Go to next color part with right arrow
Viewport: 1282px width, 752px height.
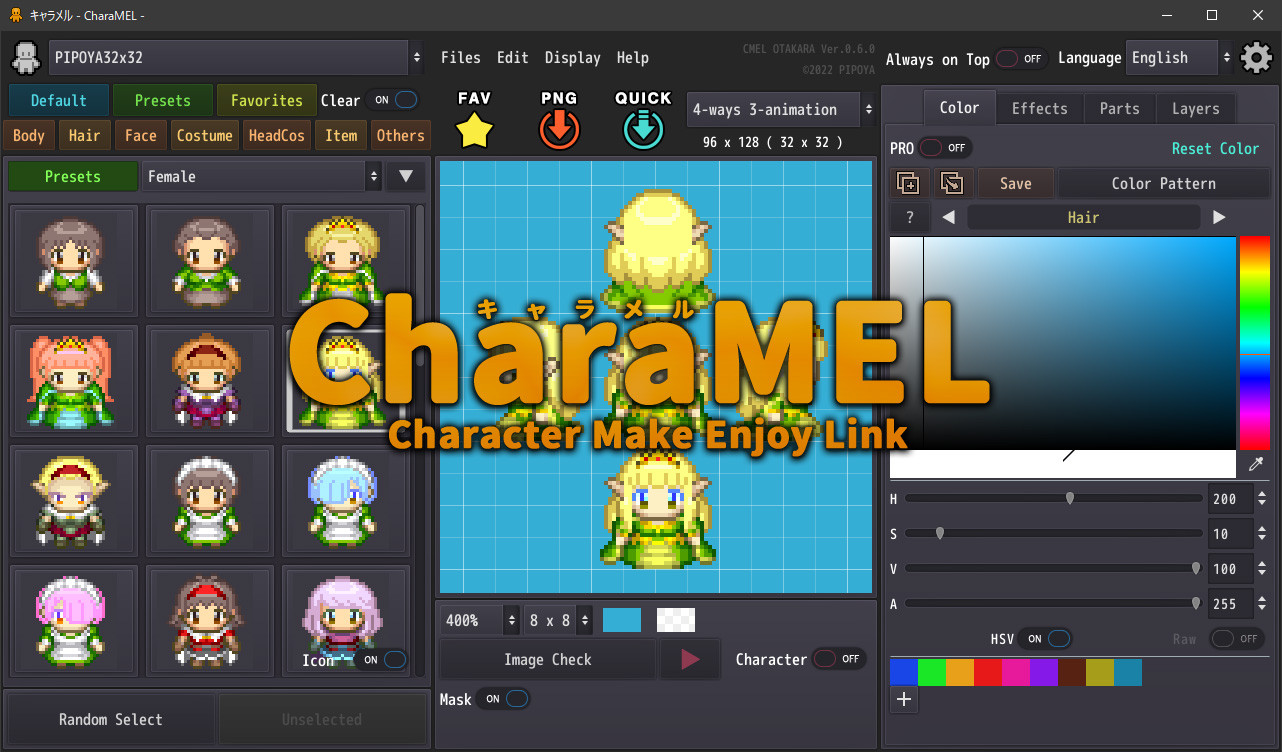(1219, 217)
